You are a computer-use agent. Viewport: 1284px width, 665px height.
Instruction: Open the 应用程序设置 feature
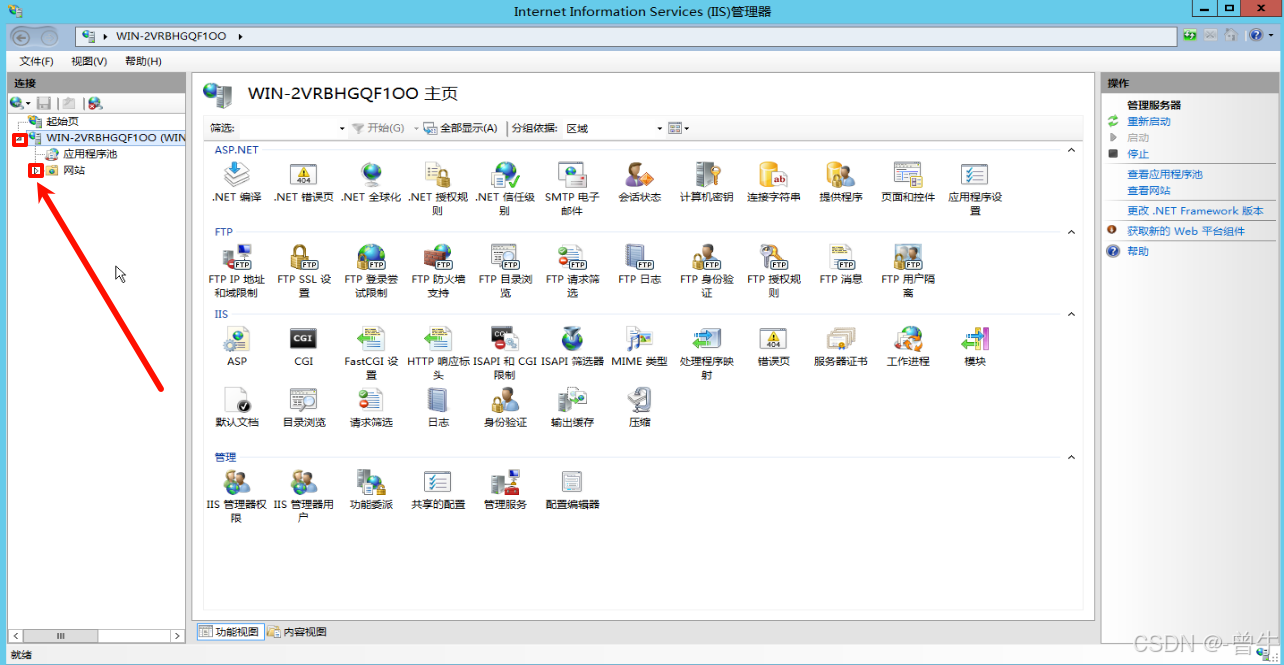pyautogui.click(x=975, y=189)
